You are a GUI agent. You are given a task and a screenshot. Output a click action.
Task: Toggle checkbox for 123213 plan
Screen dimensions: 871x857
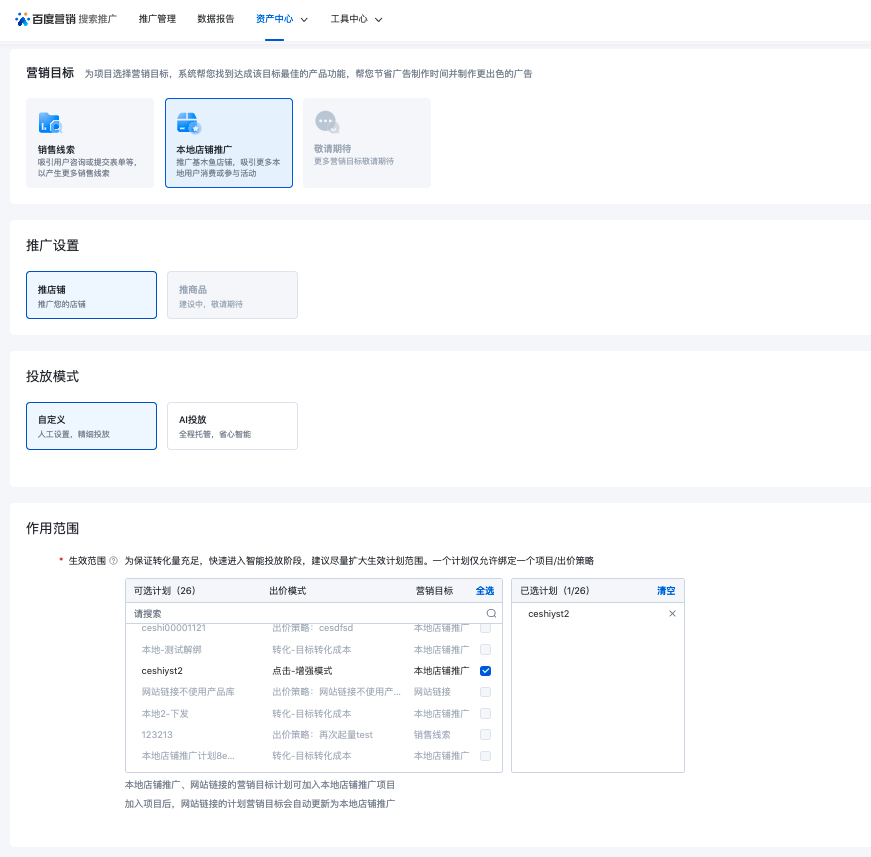click(x=485, y=735)
